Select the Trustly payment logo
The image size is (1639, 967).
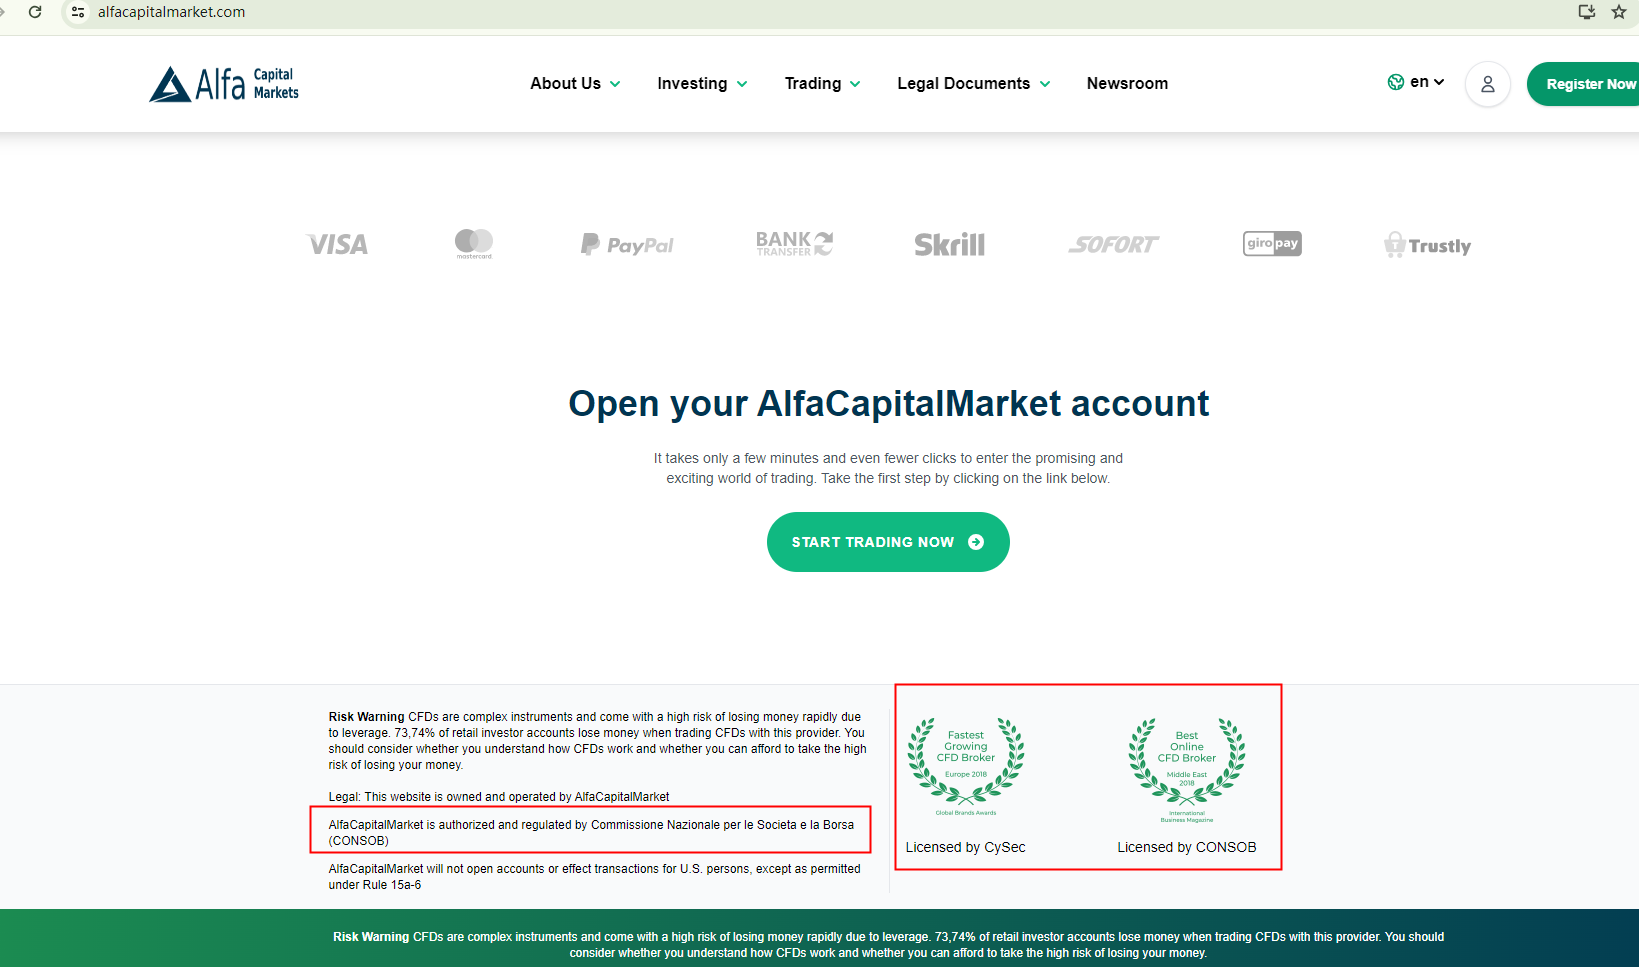pos(1427,245)
